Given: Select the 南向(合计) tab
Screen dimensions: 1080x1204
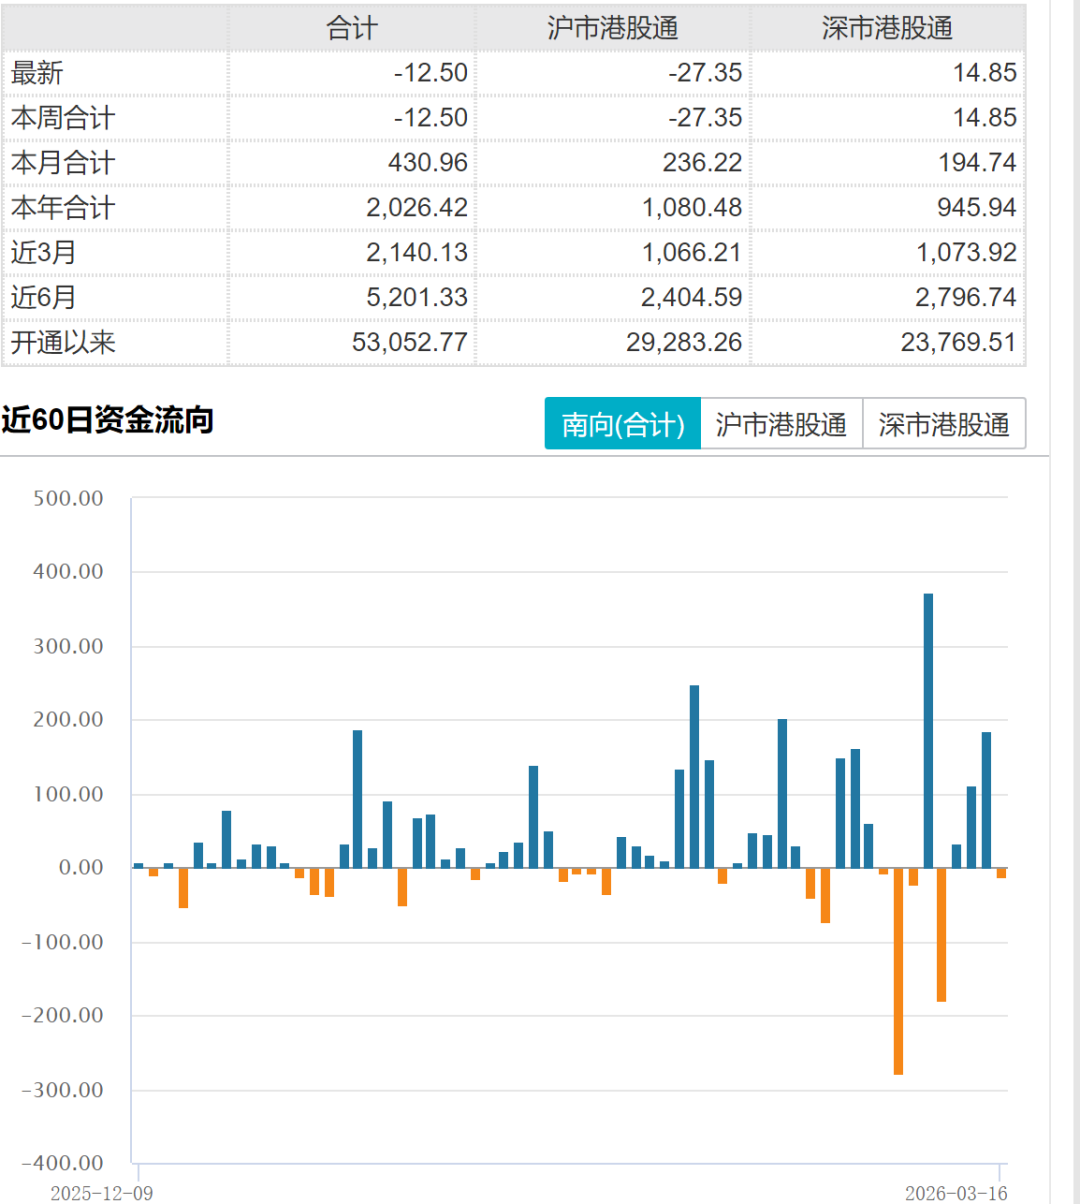Looking at the screenshot, I should 623,424.
